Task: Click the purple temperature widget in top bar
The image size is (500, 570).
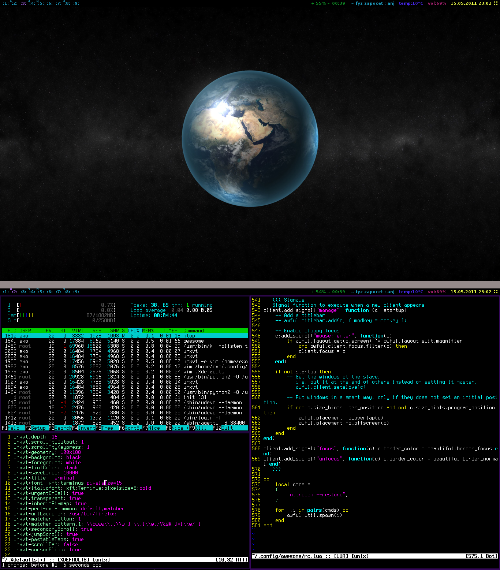Action: (x=411, y=3)
